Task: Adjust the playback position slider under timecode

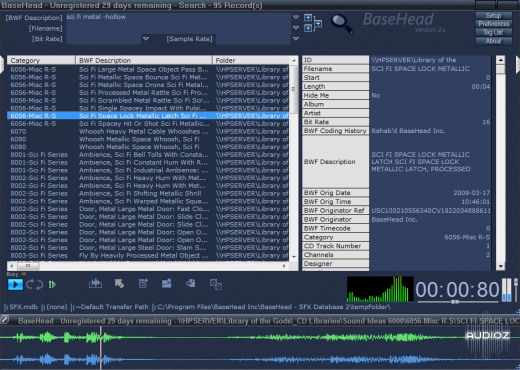Action: coord(455,302)
